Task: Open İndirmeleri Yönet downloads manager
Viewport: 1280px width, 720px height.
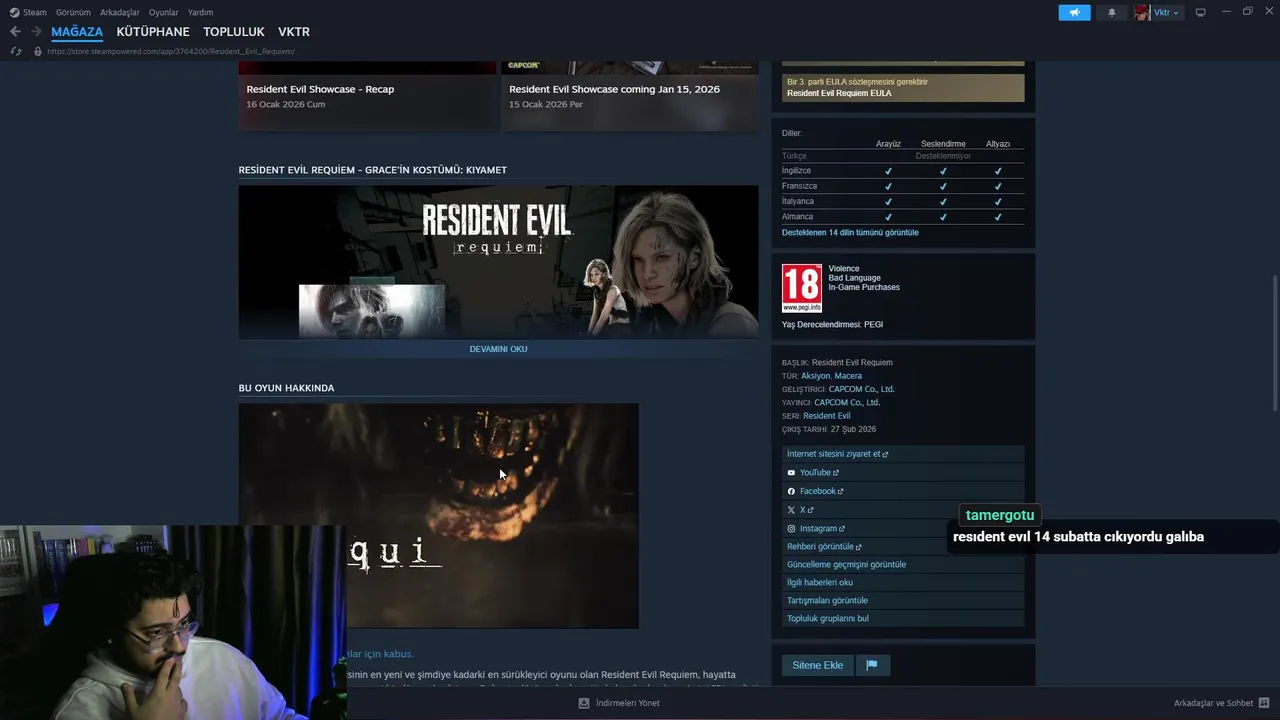Action: (627, 703)
